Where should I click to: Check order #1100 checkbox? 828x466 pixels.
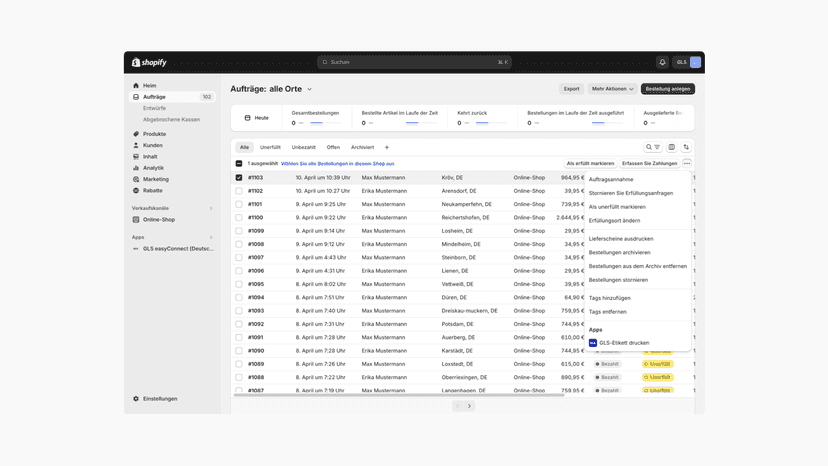pyautogui.click(x=239, y=218)
